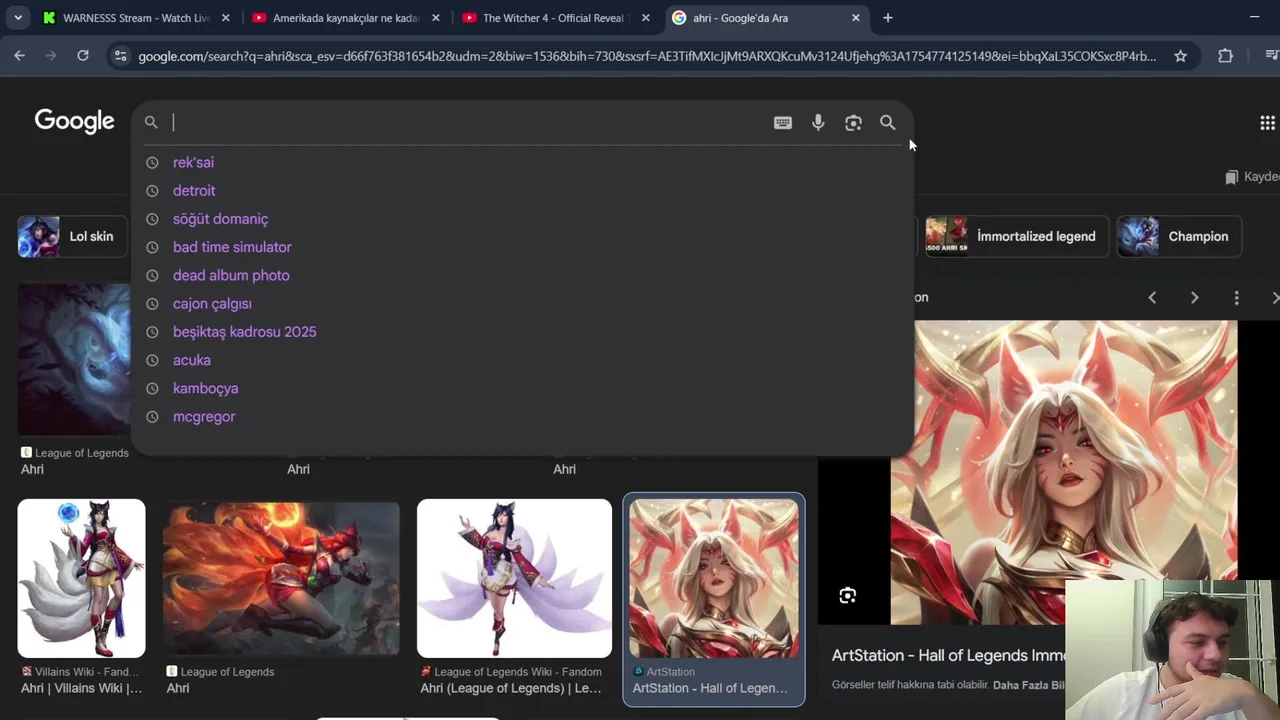The height and width of the screenshot is (720, 1280).
Task: Start voice search with the microphone icon
Action: pos(818,122)
